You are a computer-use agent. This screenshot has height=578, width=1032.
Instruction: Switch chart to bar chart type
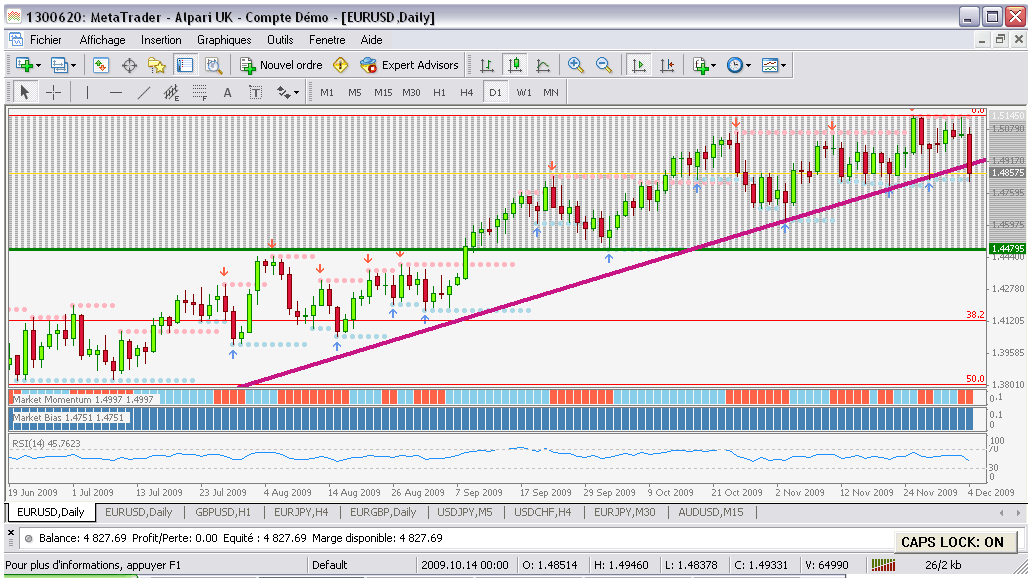point(486,65)
